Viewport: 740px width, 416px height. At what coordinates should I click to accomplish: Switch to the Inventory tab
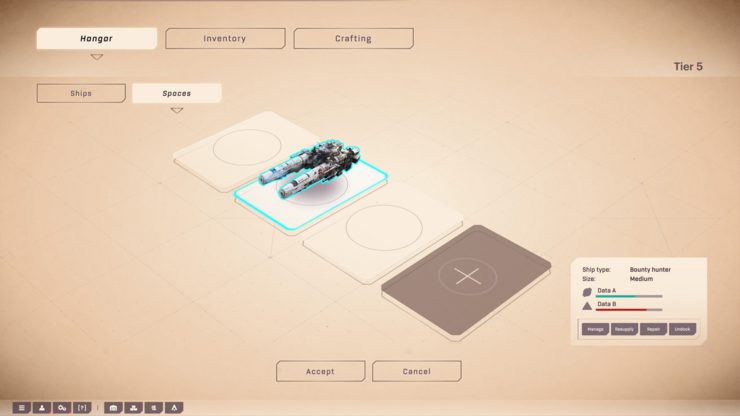coord(225,39)
